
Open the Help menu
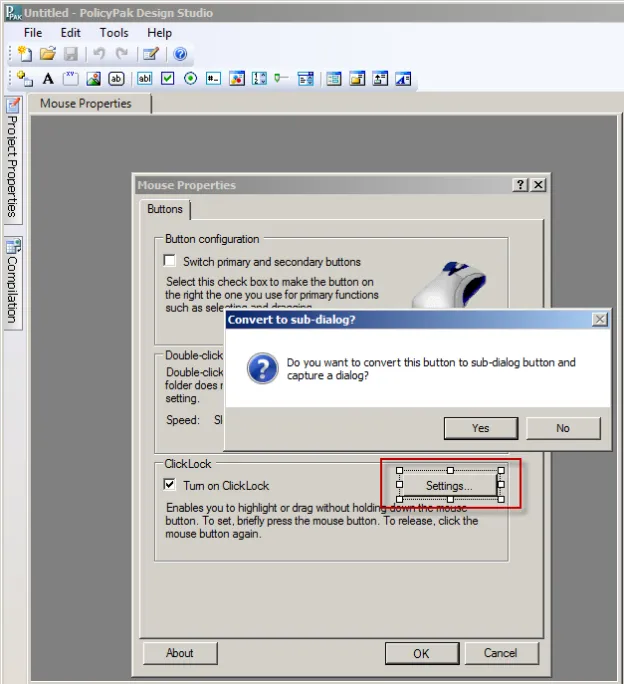pyautogui.click(x=159, y=33)
